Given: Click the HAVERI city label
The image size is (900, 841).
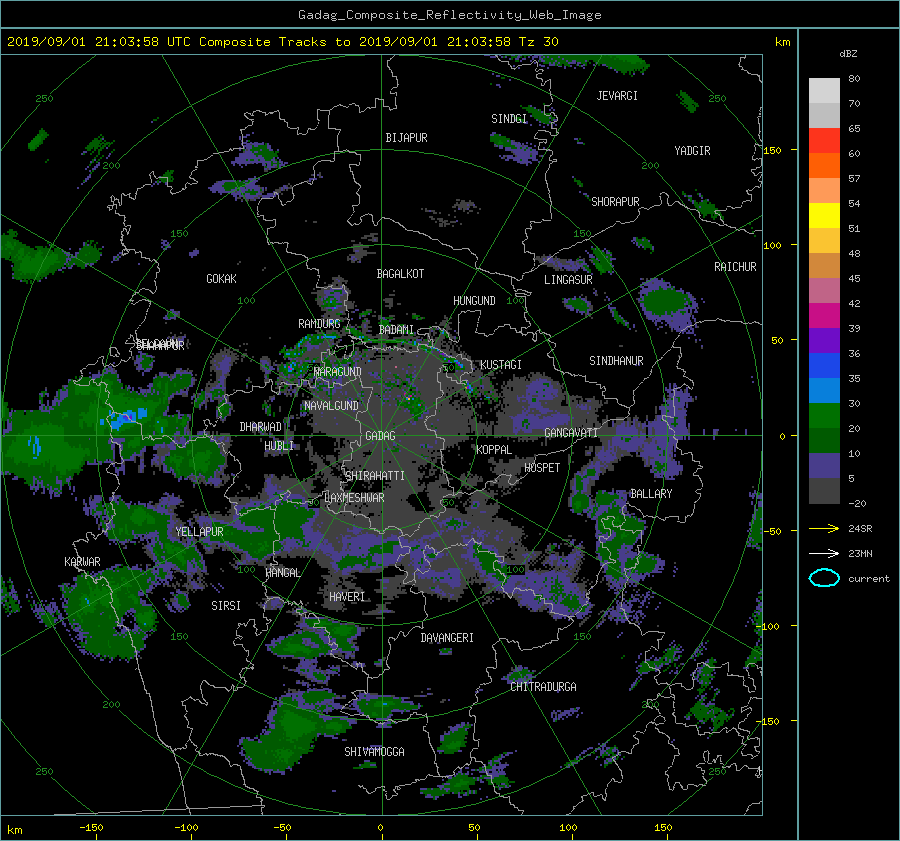Looking at the screenshot, I should (x=347, y=597).
